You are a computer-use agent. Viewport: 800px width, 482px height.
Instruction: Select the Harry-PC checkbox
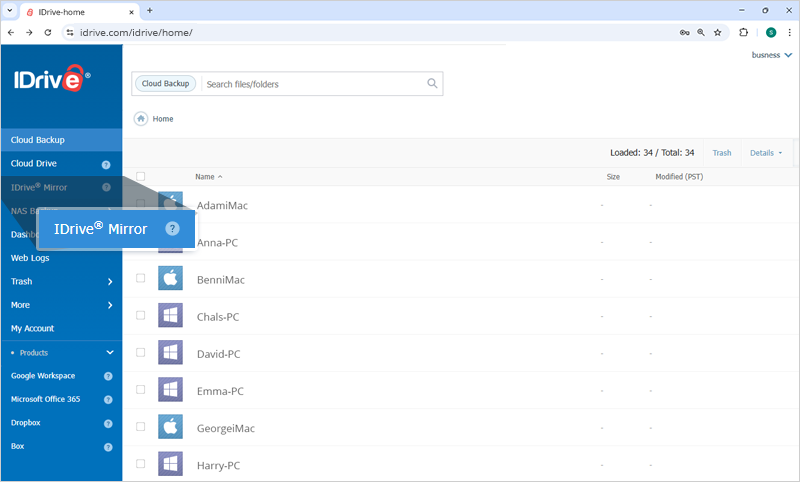click(x=141, y=464)
